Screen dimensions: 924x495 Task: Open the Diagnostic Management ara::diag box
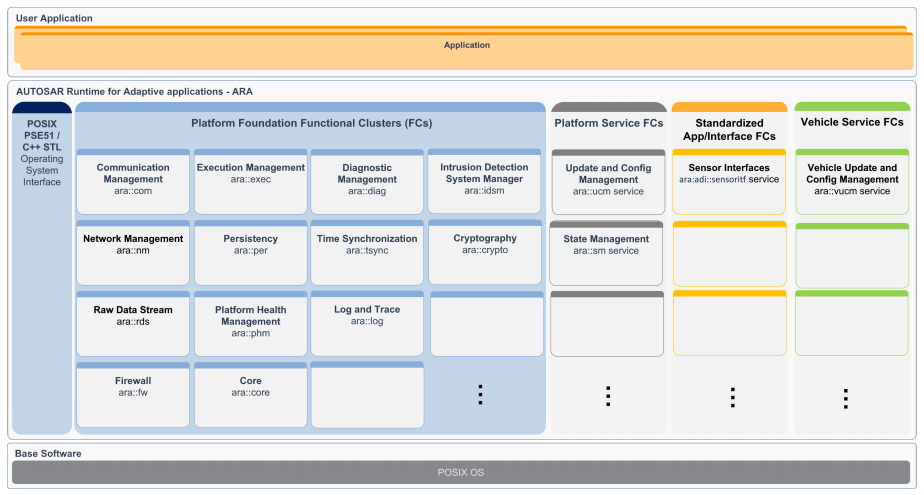(367, 182)
